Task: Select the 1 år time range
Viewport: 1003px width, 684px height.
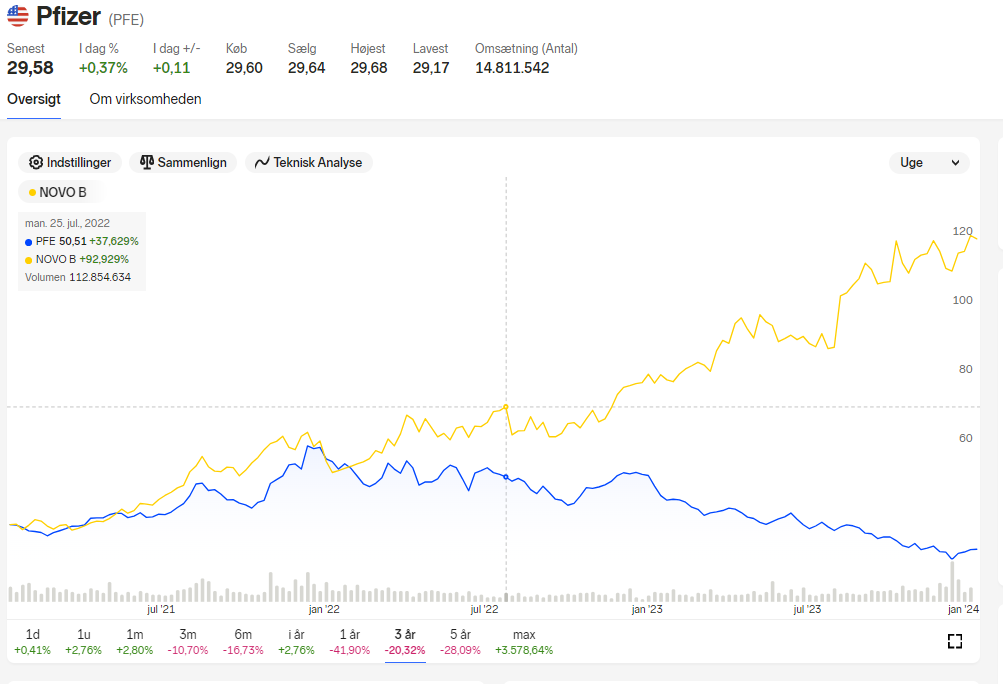Action: click(349, 642)
